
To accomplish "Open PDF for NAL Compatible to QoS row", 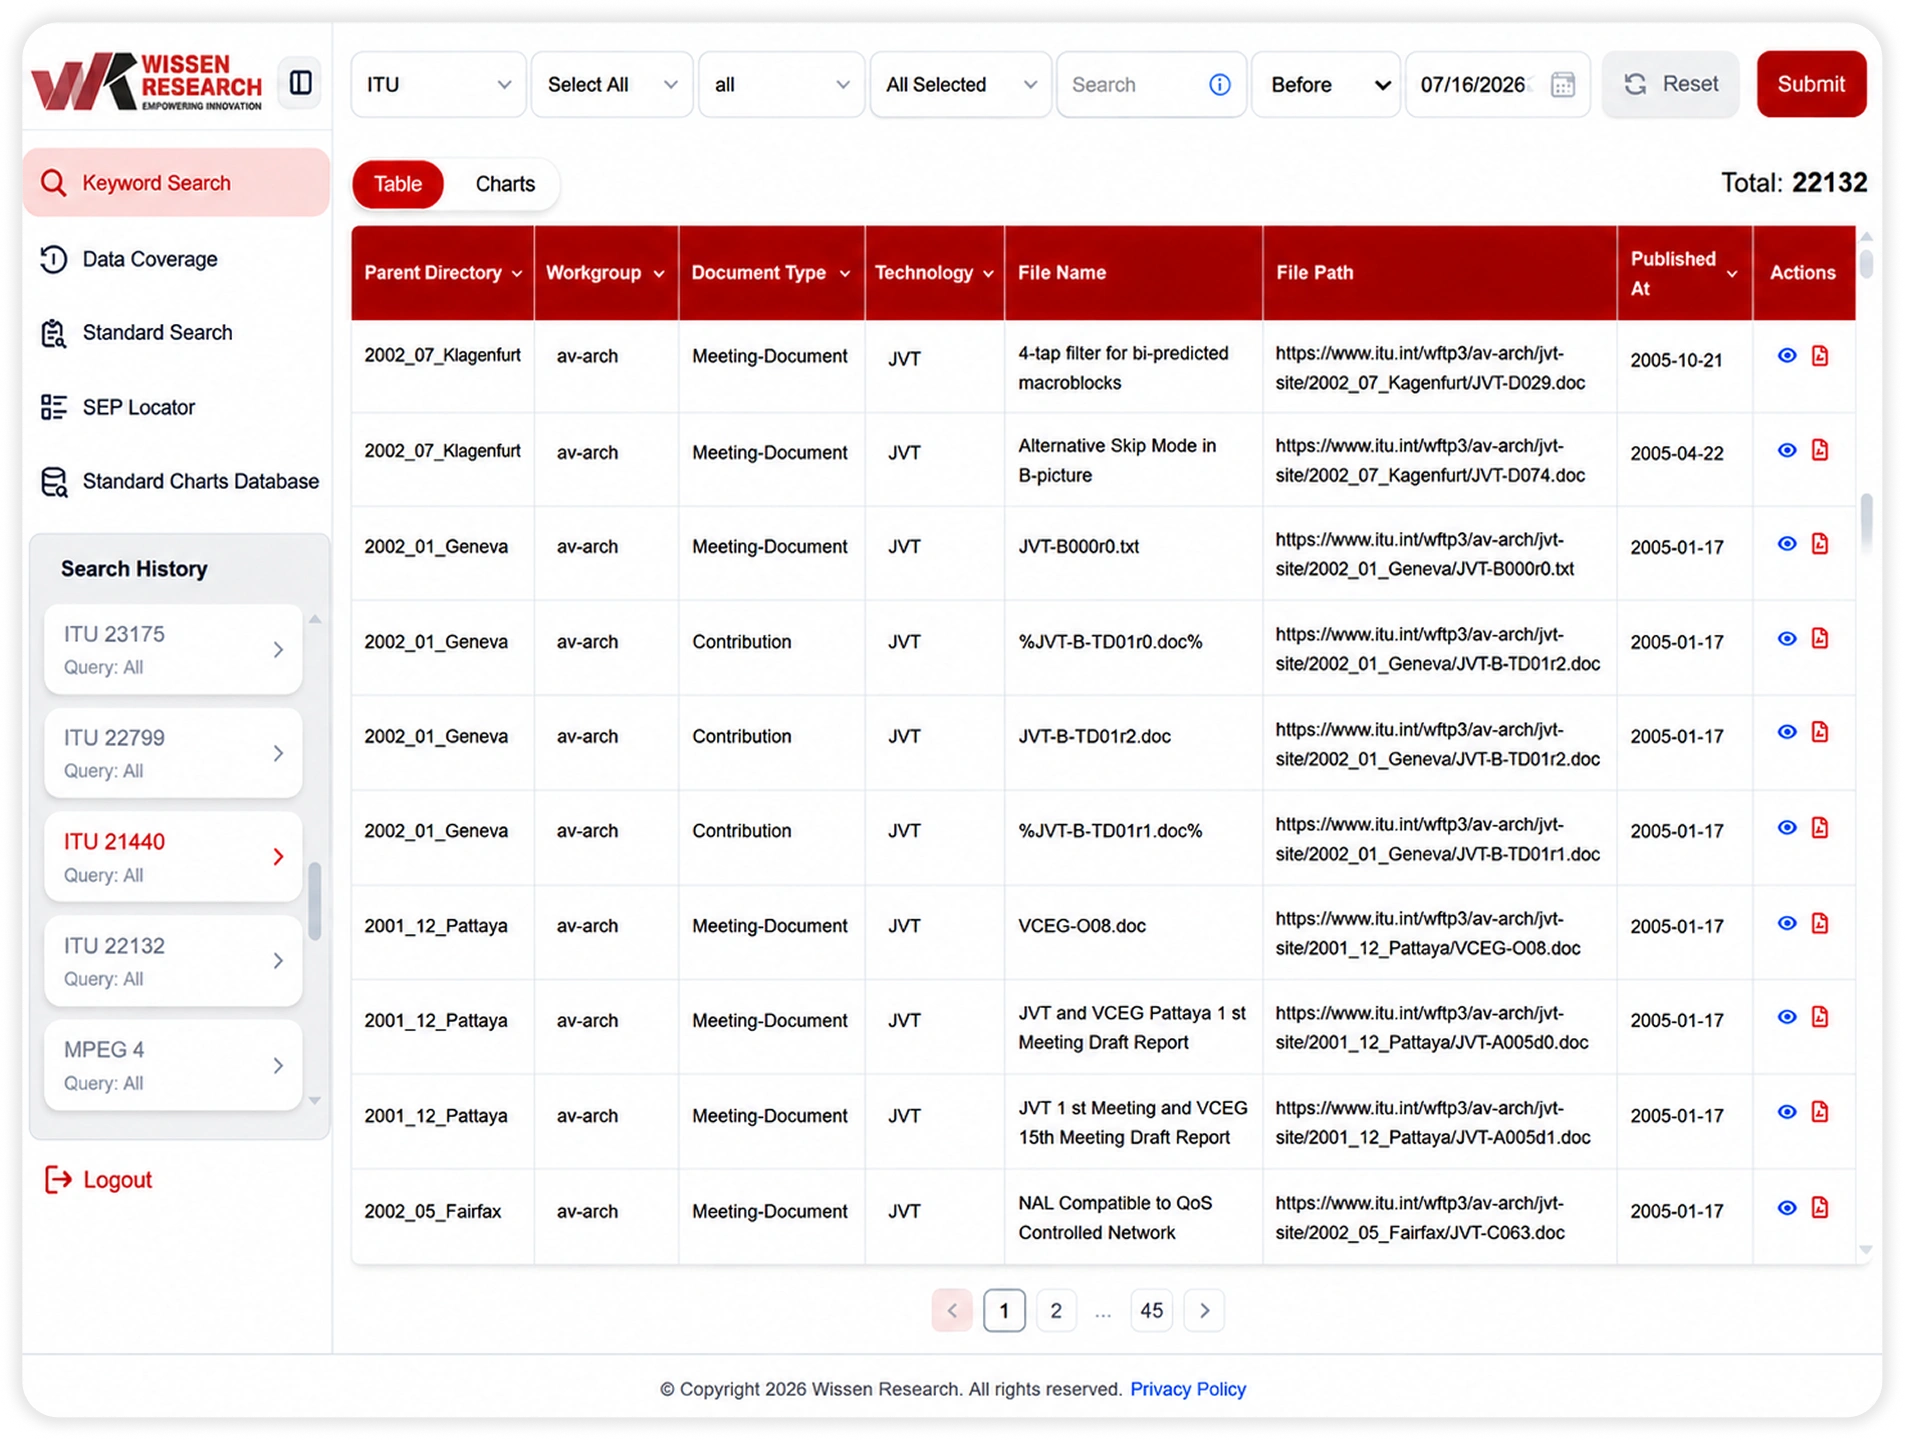I will (x=1820, y=1208).
